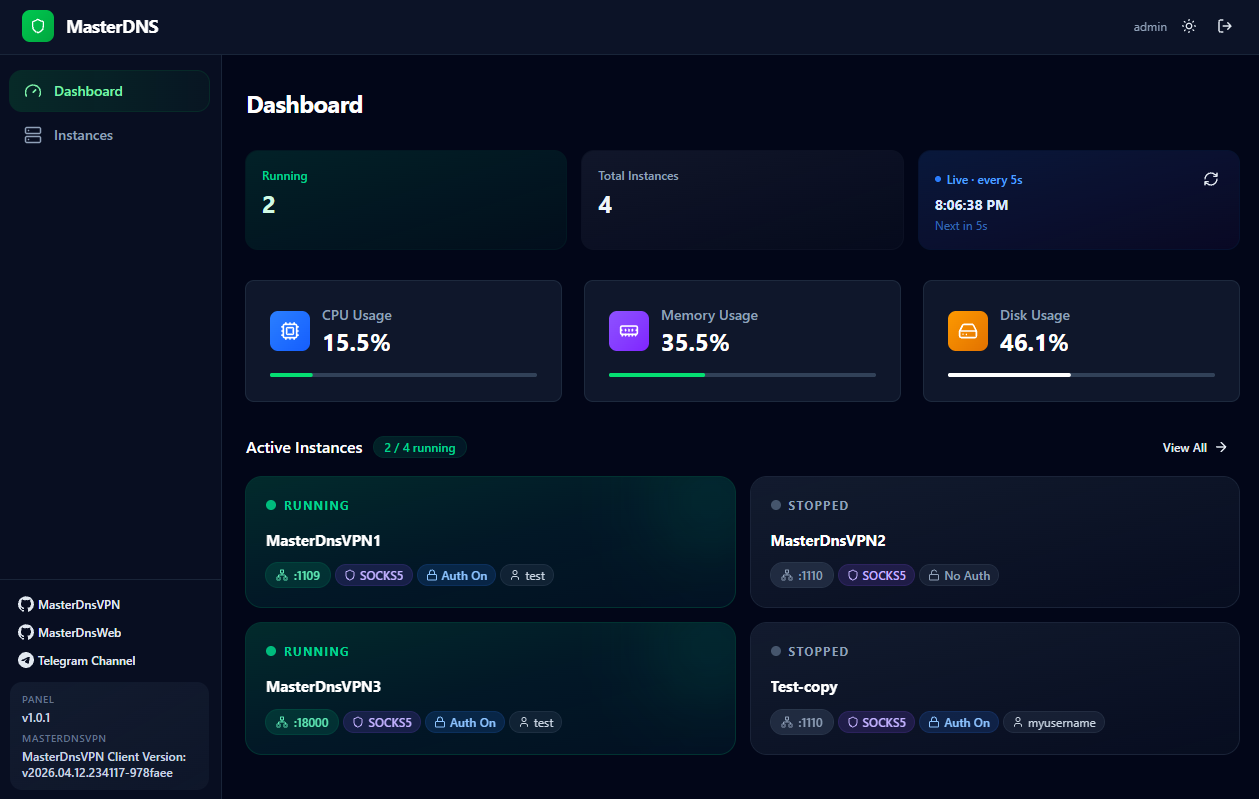Image resolution: width=1259 pixels, height=799 pixels.
Task: Click the SOCKS5 badge on Test-copy
Action: click(x=876, y=722)
